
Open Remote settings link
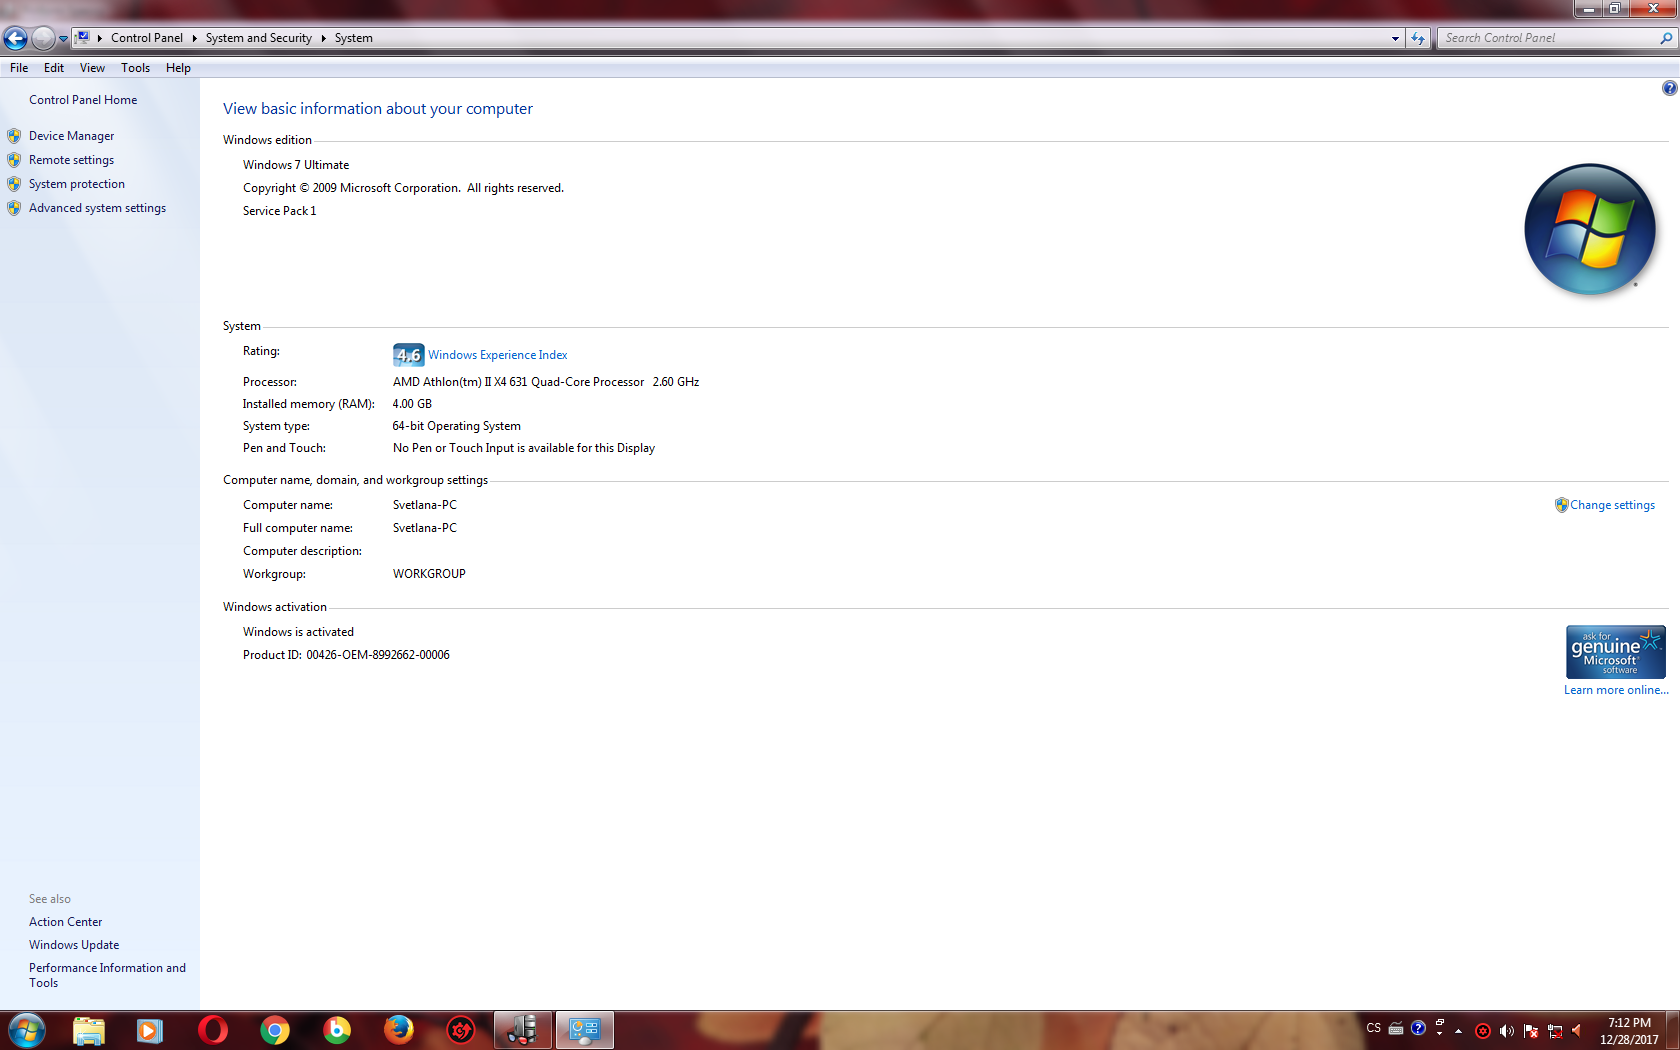tap(71, 160)
